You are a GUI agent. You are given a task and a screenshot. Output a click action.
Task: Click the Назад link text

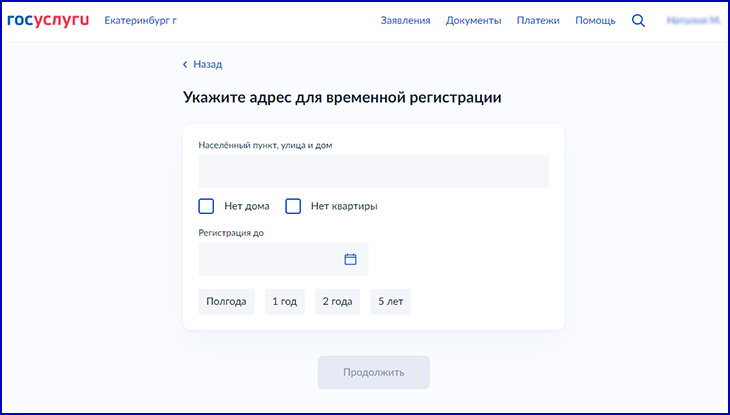[208, 64]
